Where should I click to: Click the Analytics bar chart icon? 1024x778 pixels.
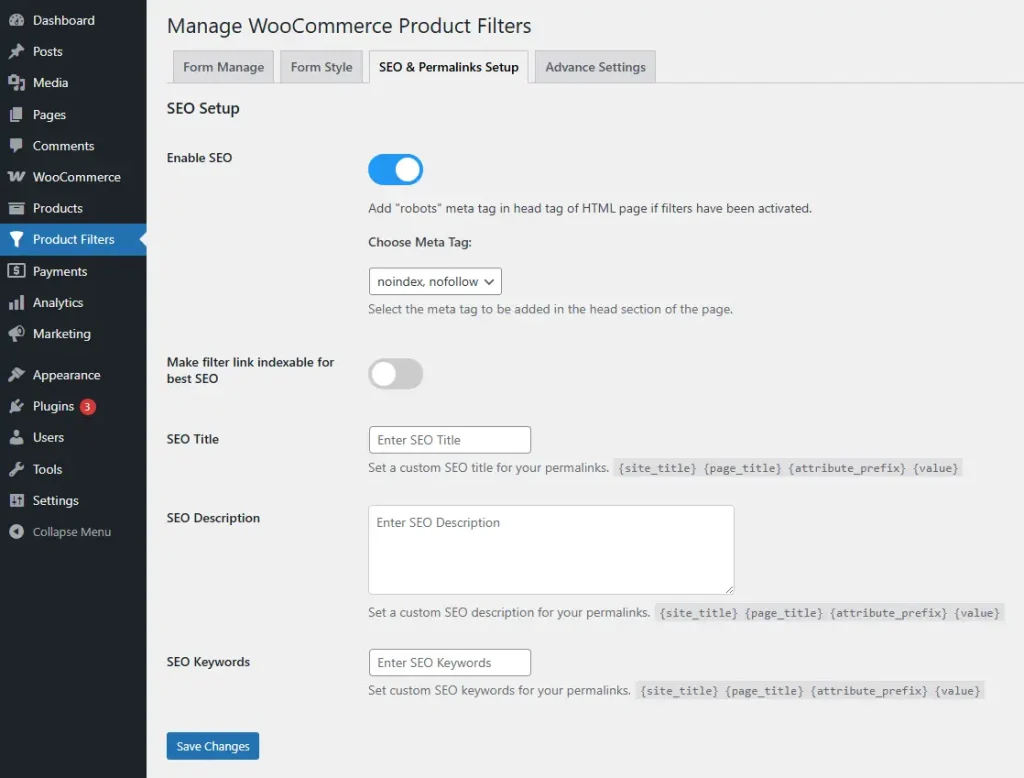click(x=16, y=302)
